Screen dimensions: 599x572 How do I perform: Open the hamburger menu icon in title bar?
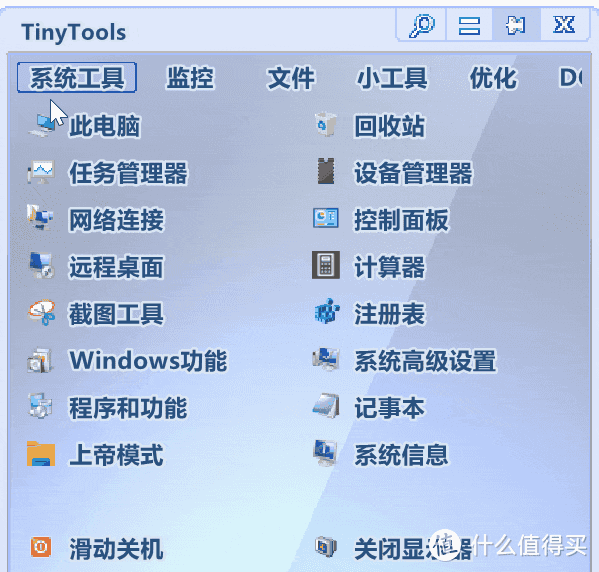469,25
